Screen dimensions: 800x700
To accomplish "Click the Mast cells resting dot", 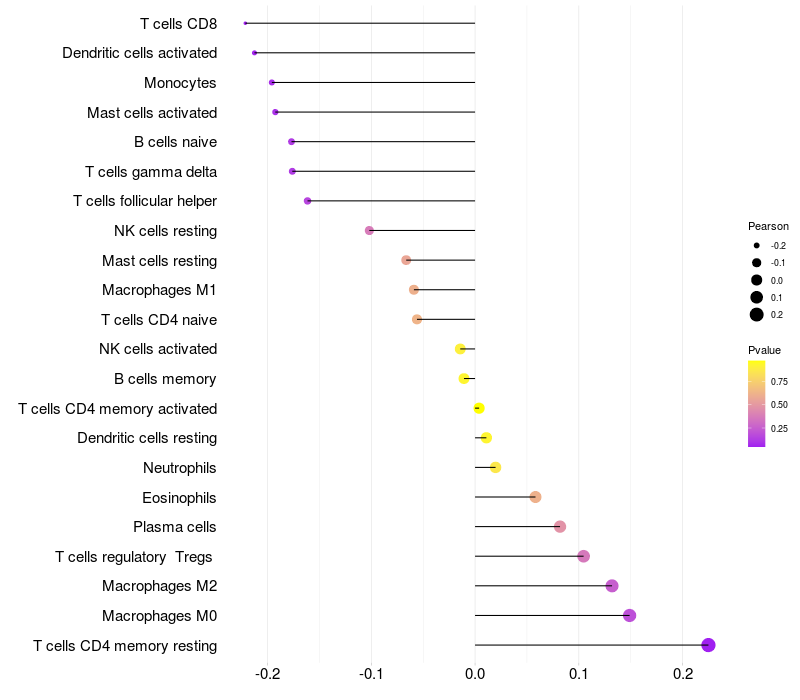I will point(406,260).
